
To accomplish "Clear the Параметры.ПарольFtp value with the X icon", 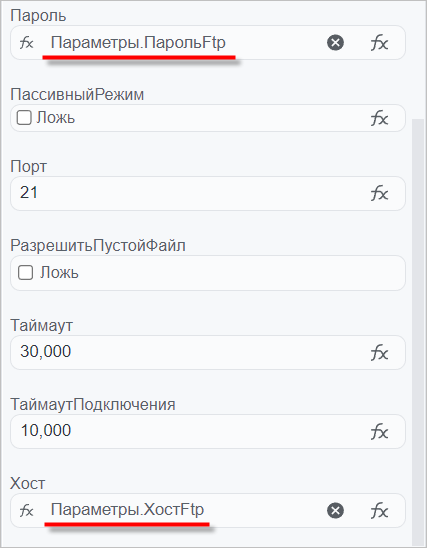I will click(335, 43).
